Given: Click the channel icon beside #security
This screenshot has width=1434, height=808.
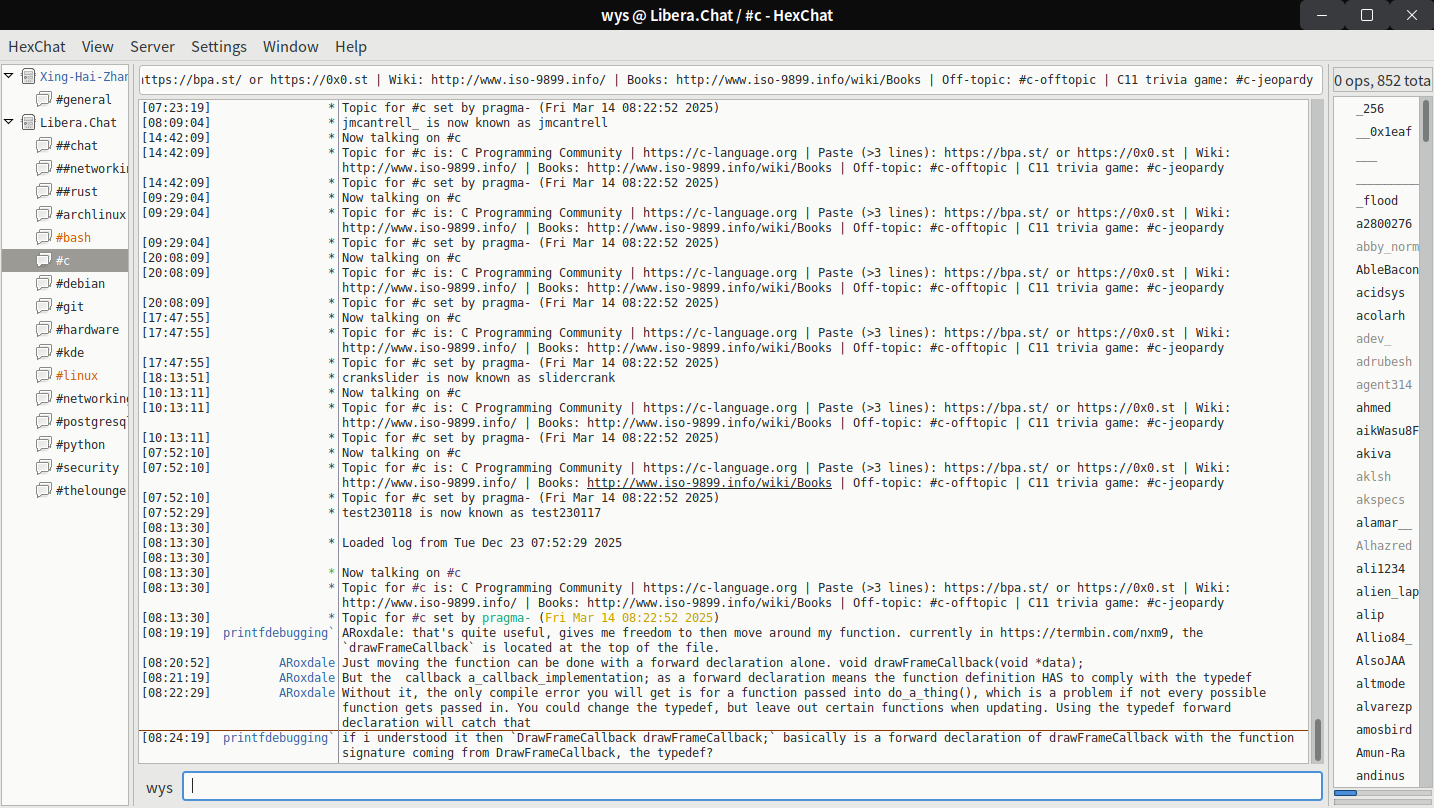Looking at the screenshot, I should [43, 467].
